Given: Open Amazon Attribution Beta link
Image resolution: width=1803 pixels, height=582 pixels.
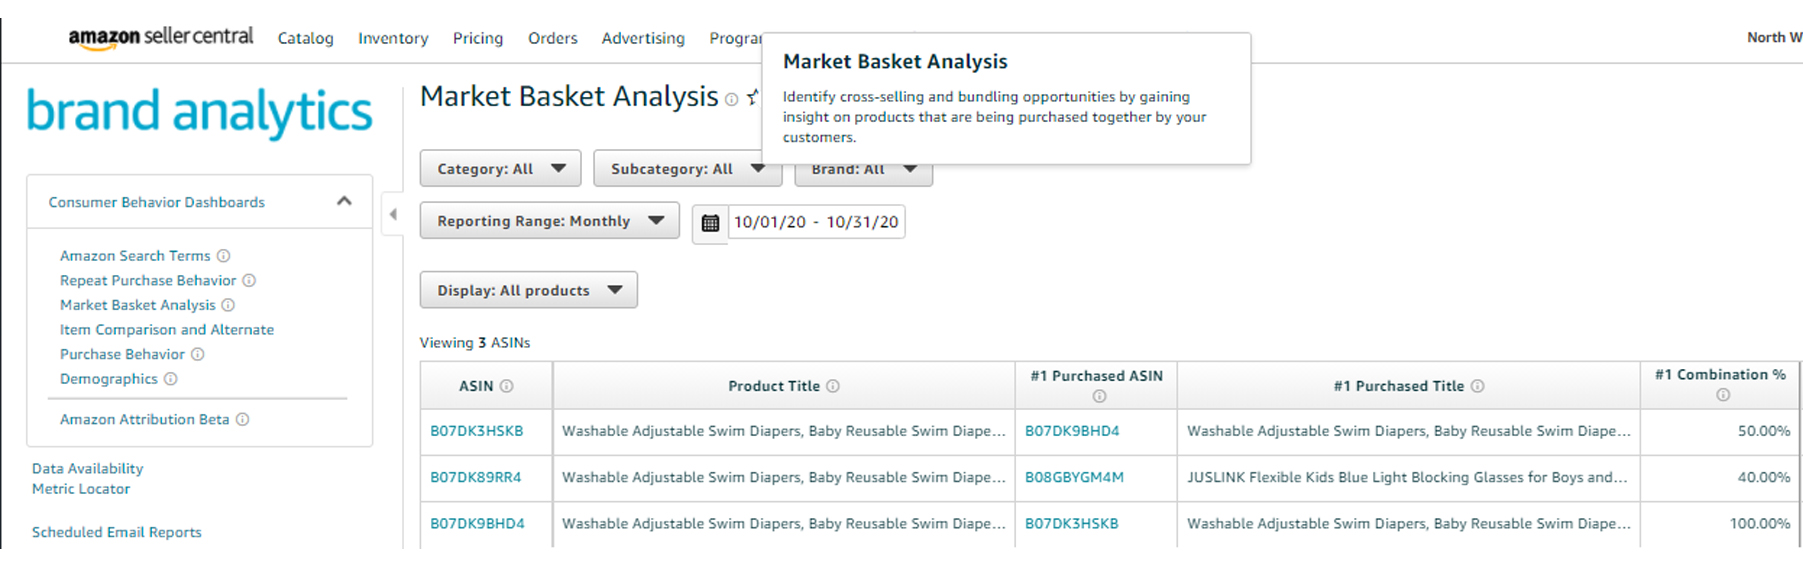Looking at the screenshot, I should 145,420.
